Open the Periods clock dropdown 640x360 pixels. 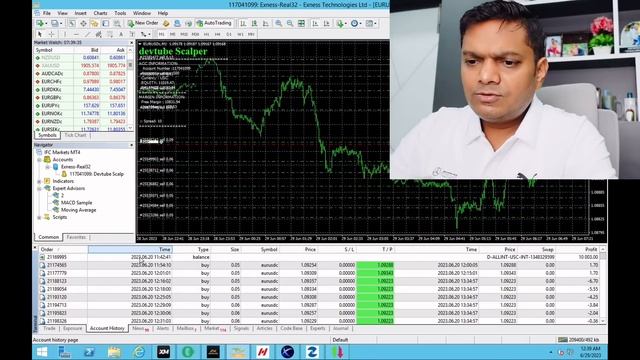click(x=356, y=23)
